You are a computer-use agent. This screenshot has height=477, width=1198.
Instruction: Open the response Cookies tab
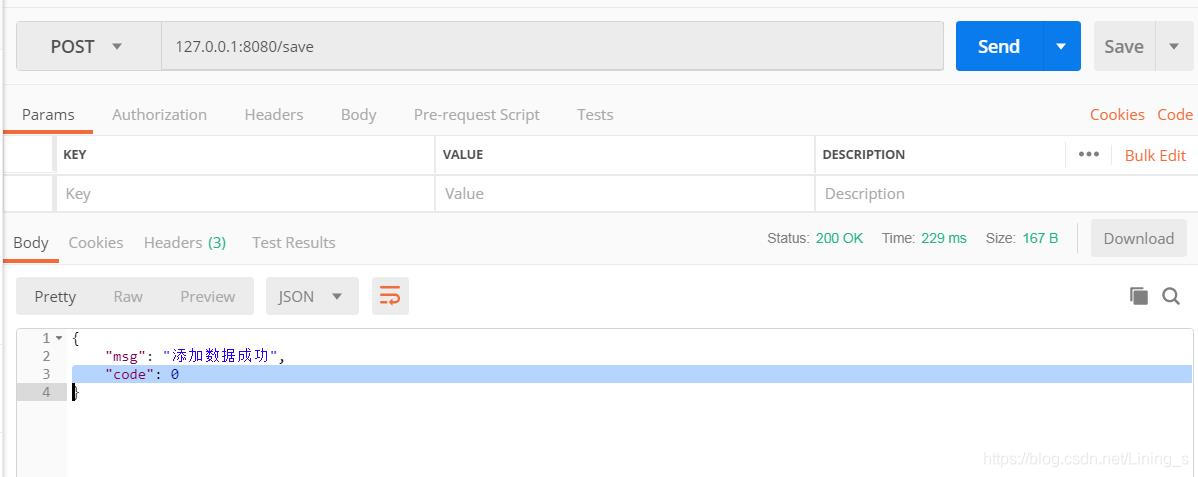[x=96, y=242]
